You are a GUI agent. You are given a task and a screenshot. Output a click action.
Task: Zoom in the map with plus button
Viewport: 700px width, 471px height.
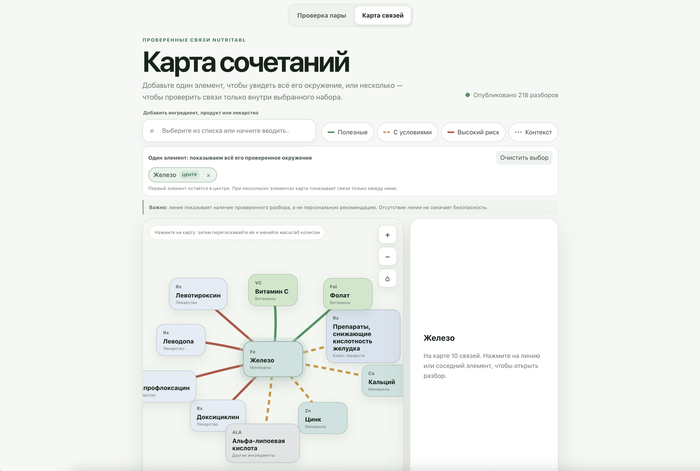tap(387, 235)
